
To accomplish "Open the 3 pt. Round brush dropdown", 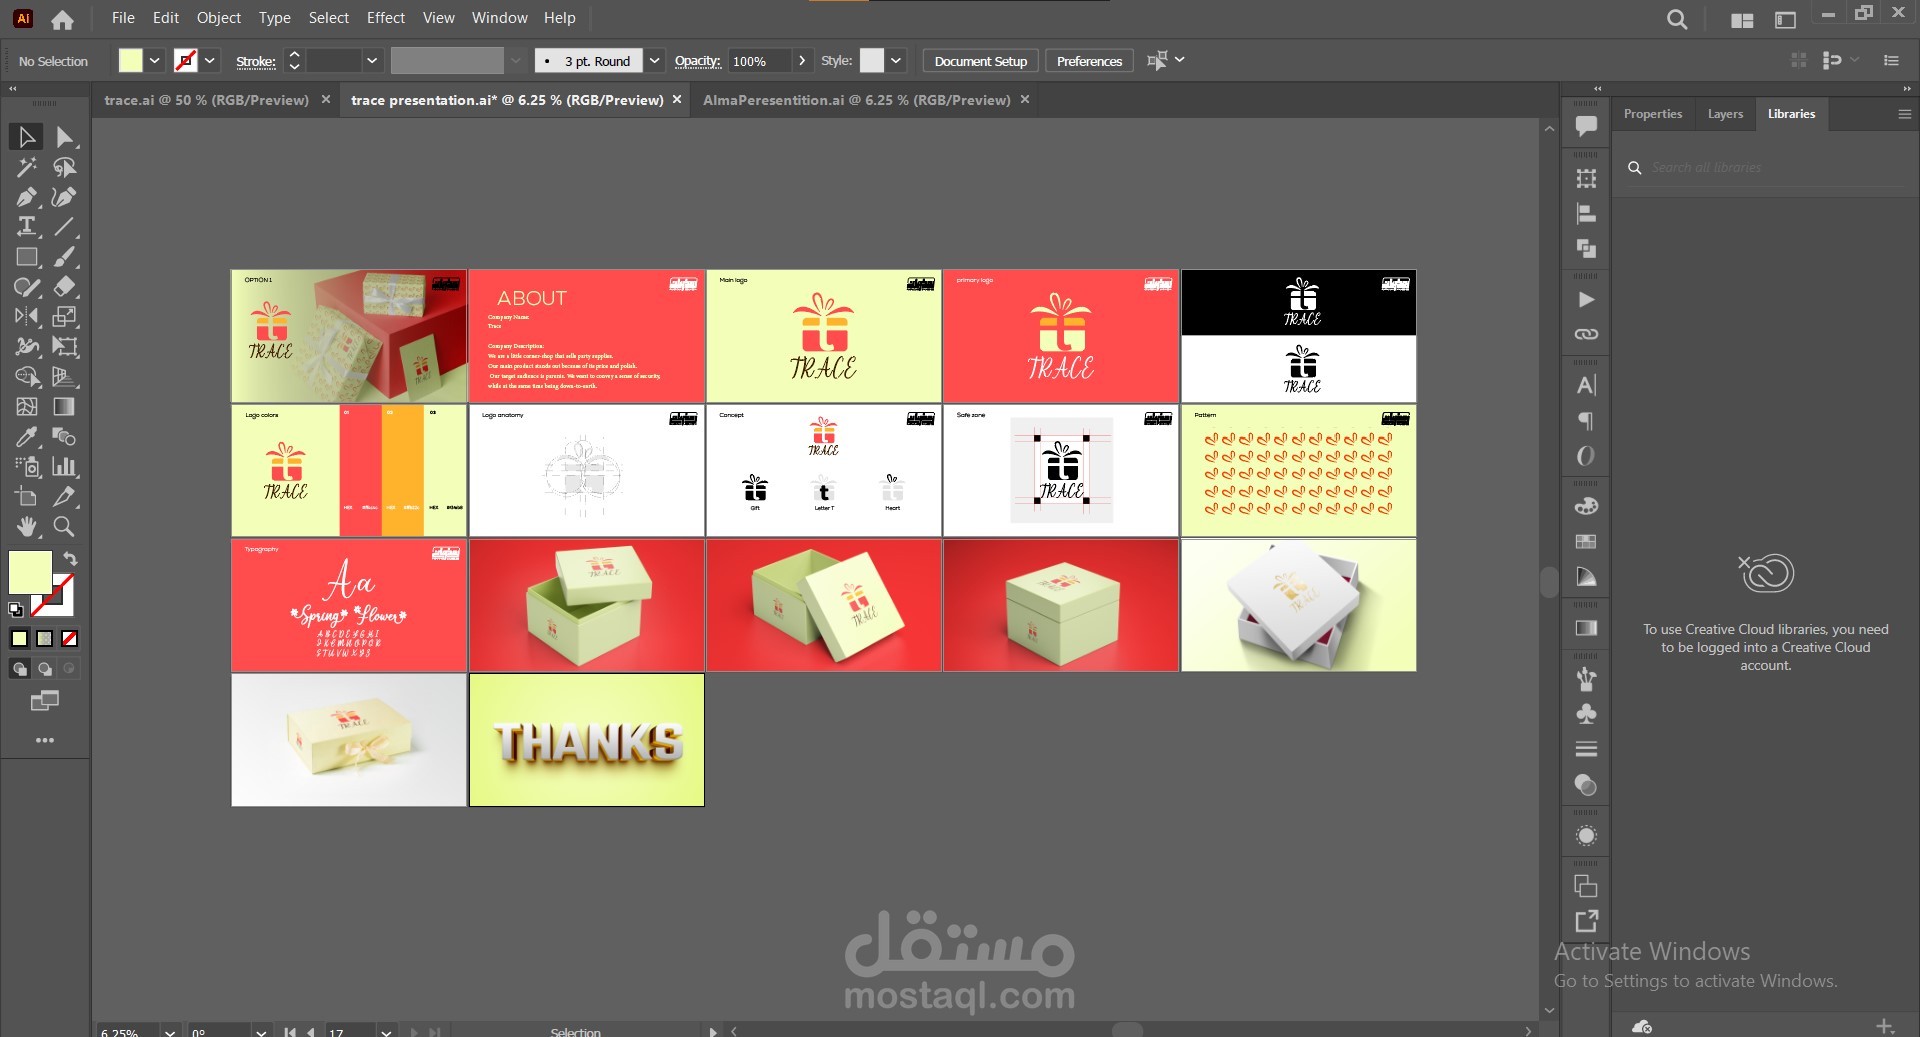I will coord(654,61).
